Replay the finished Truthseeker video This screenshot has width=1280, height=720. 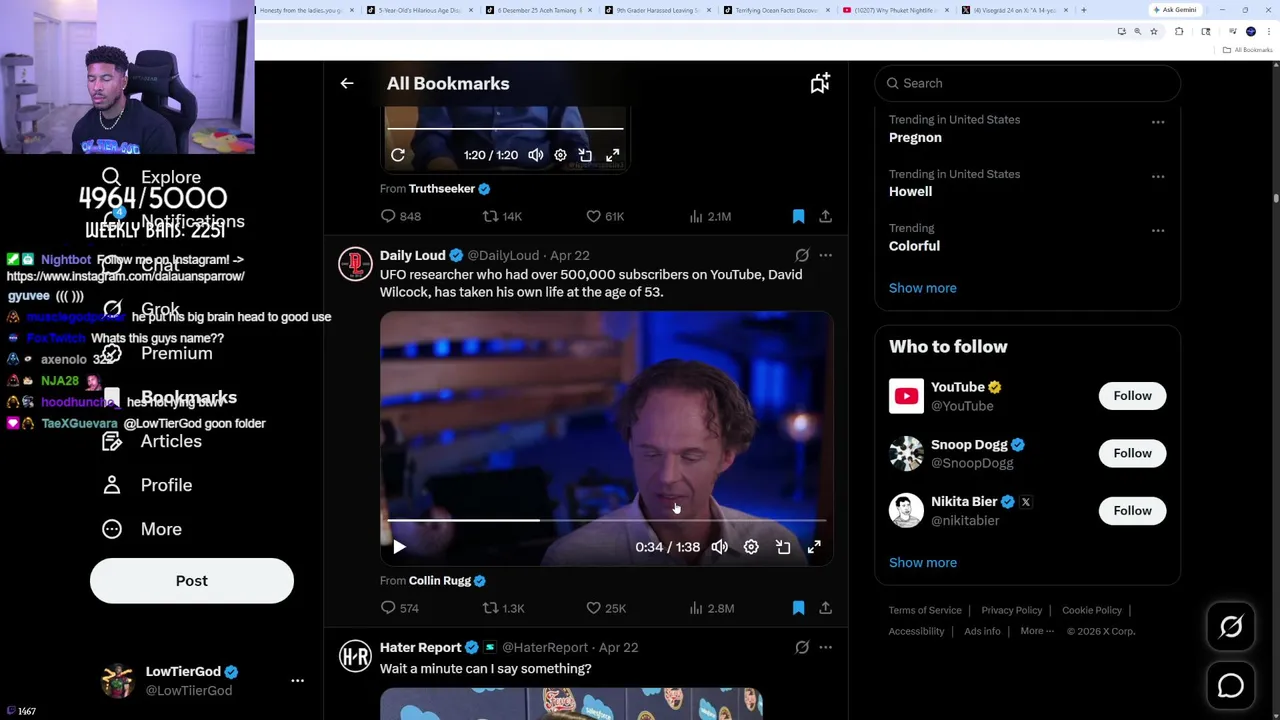point(398,155)
